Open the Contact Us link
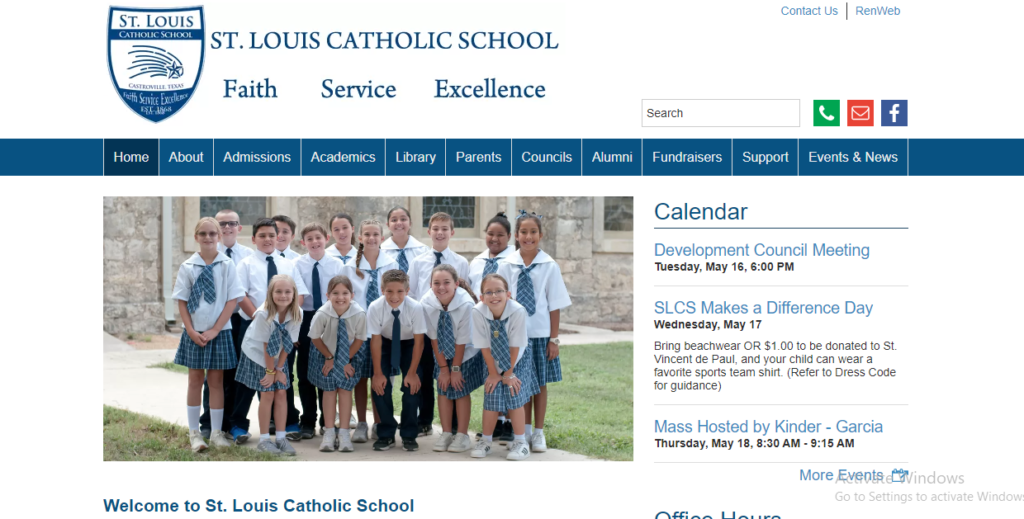Image resolution: width=1024 pixels, height=519 pixels. tap(809, 11)
